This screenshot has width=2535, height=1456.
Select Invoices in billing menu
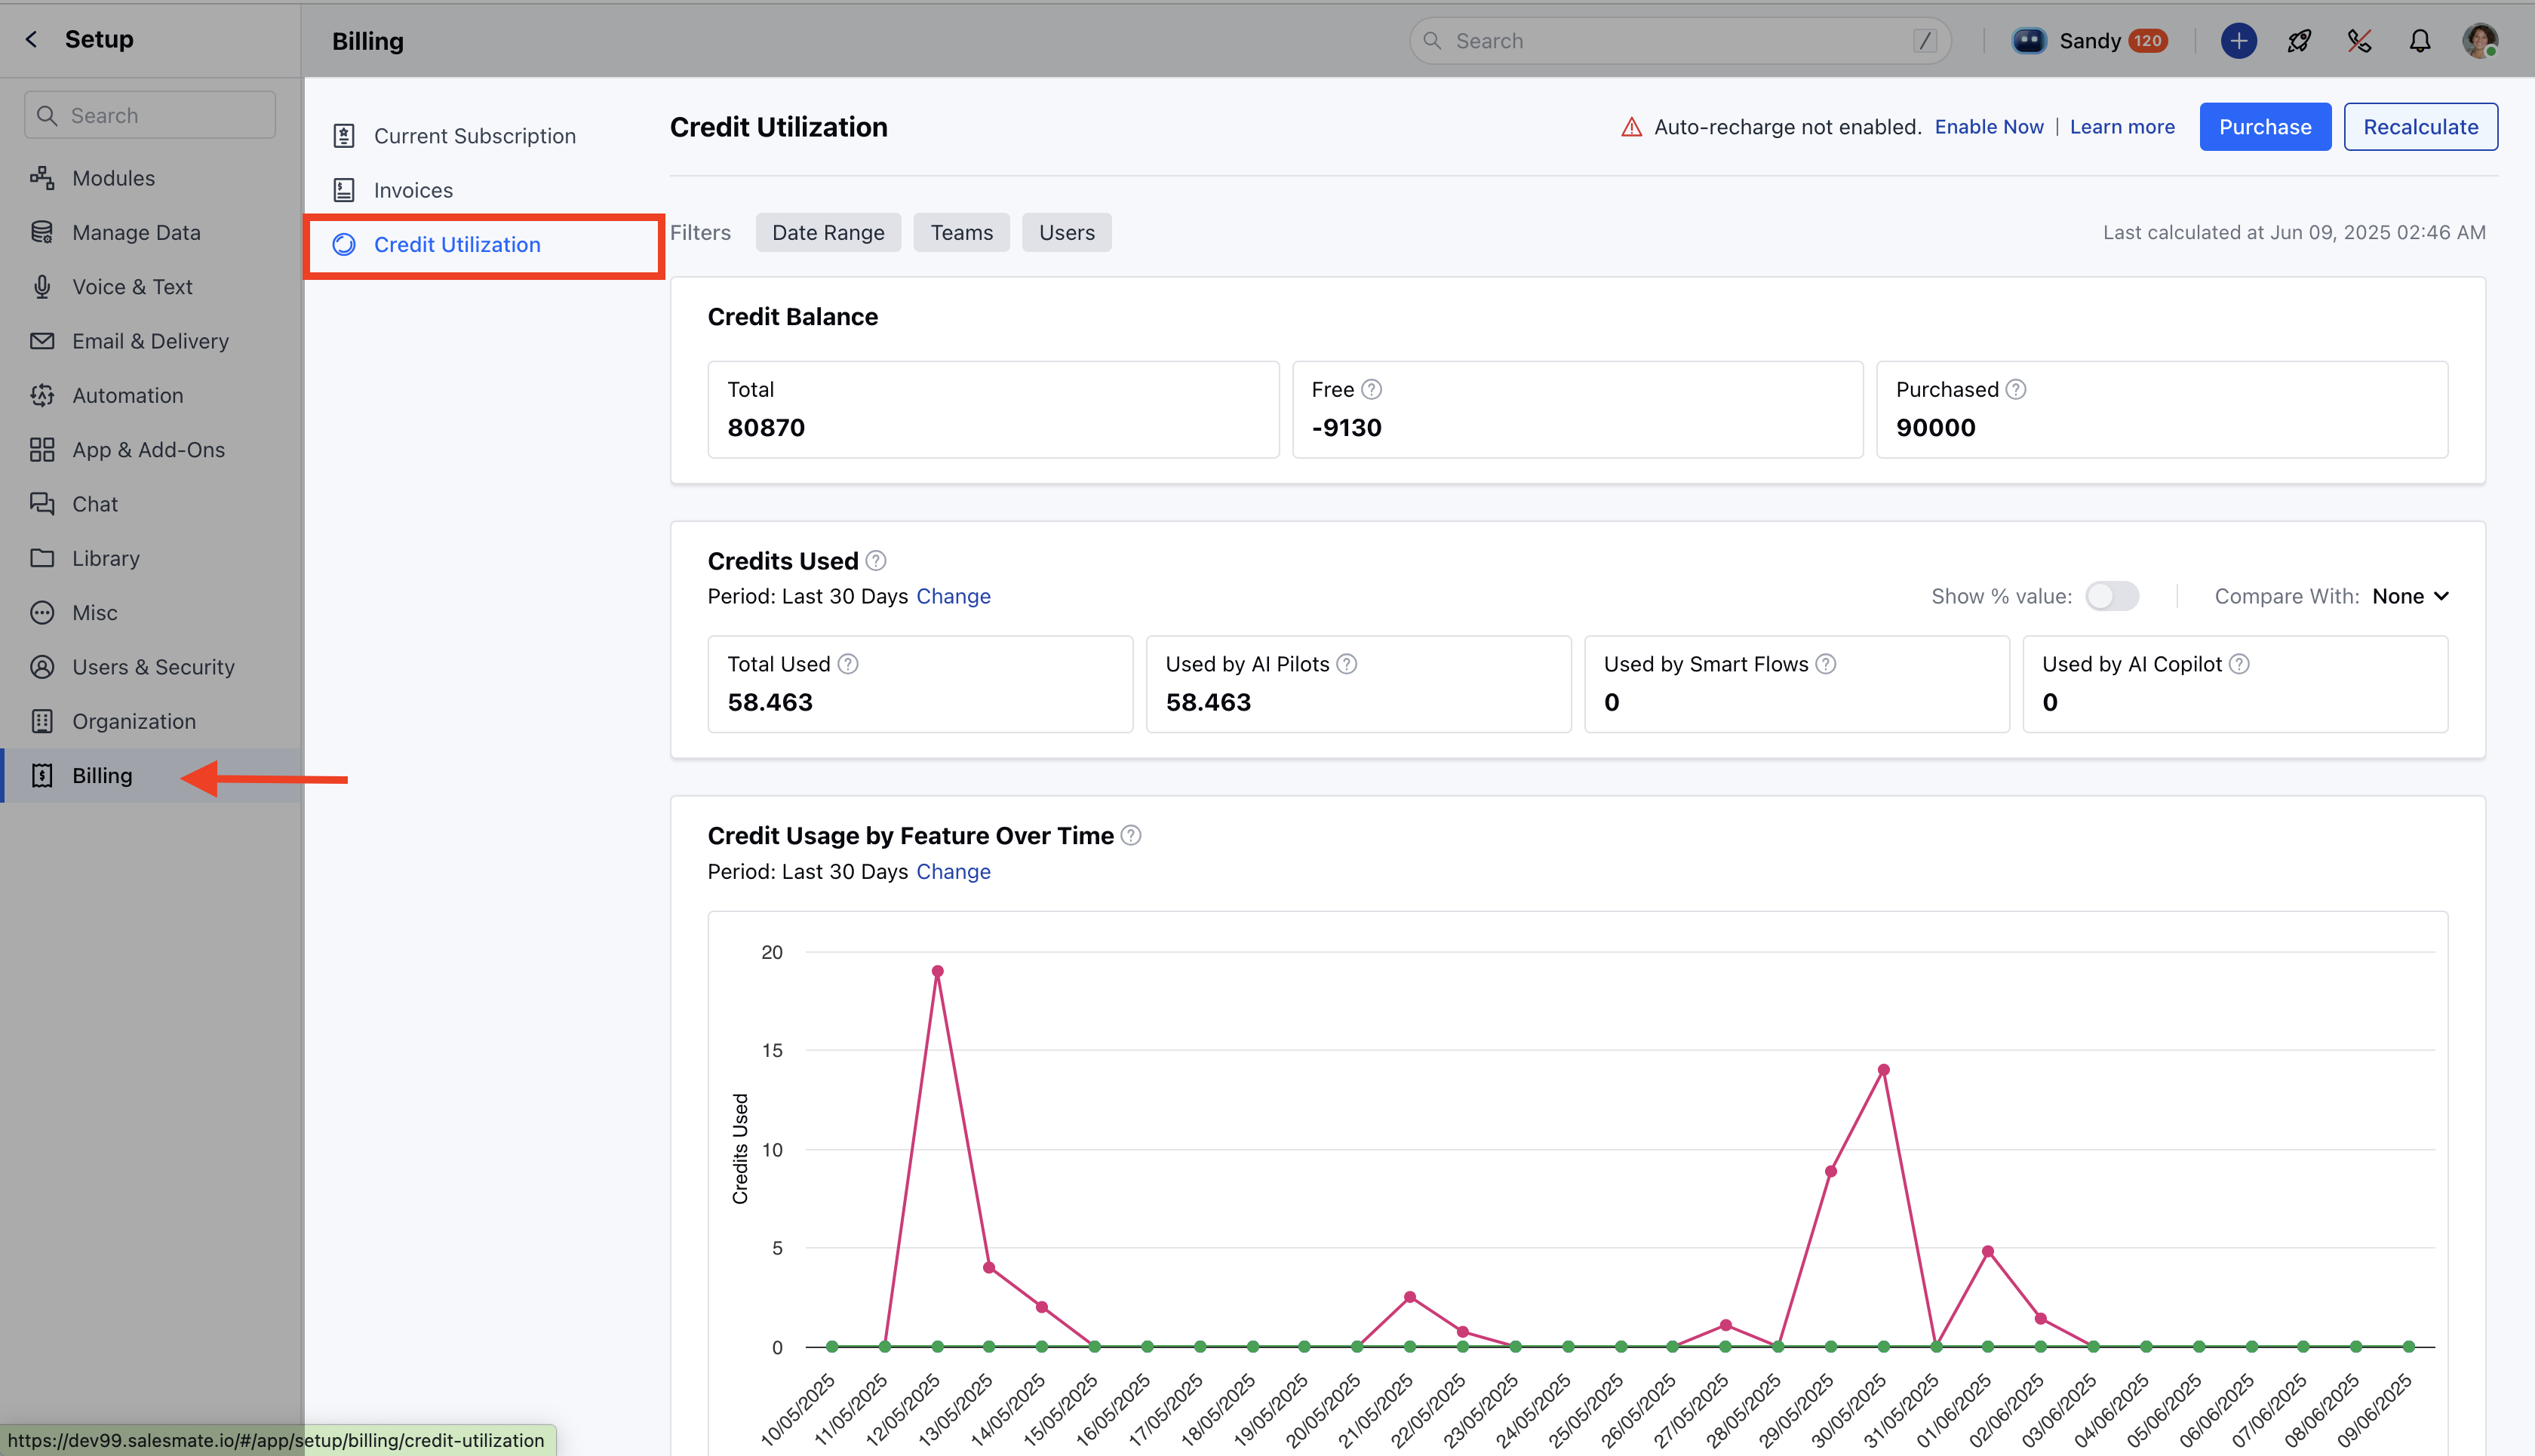point(413,190)
